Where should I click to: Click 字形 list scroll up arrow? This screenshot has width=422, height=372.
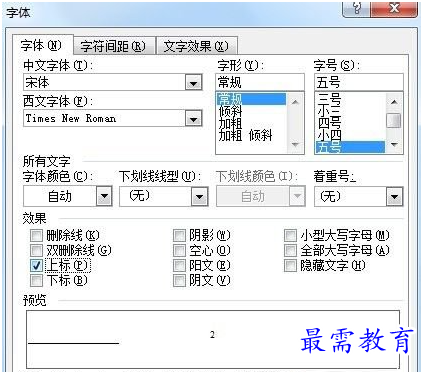[295, 101]
